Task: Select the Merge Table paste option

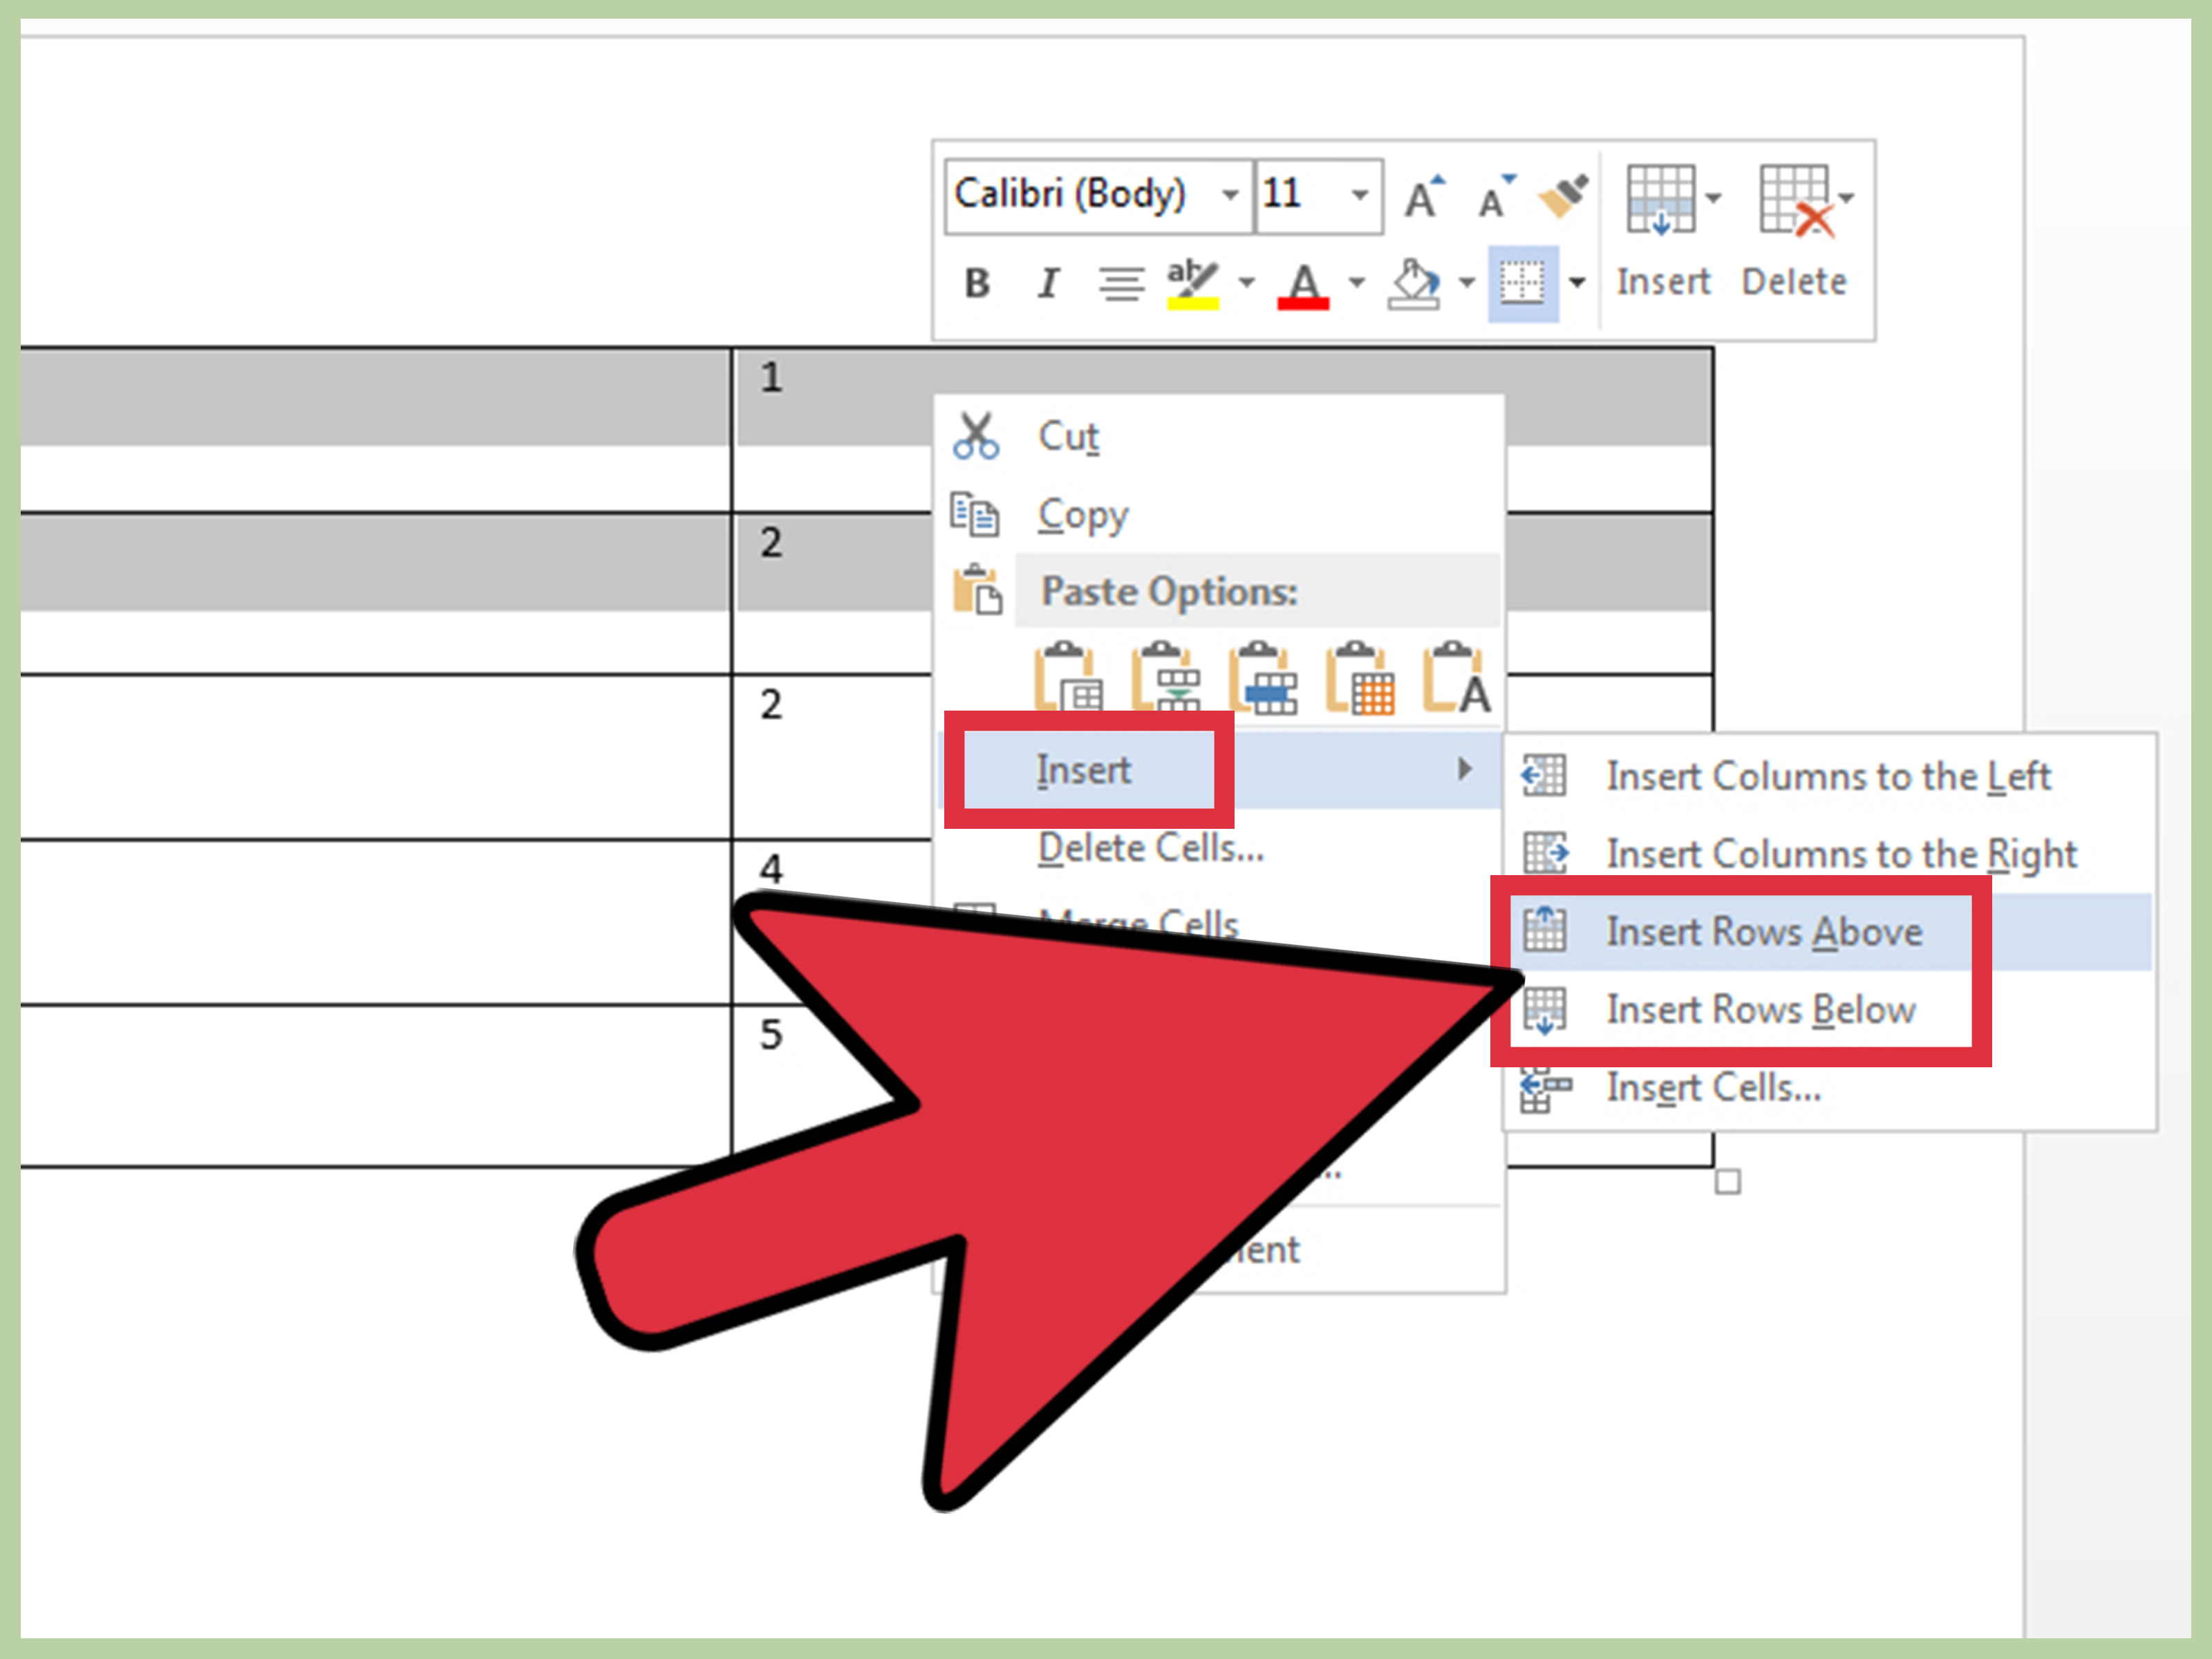Action: pos(1165,677)
